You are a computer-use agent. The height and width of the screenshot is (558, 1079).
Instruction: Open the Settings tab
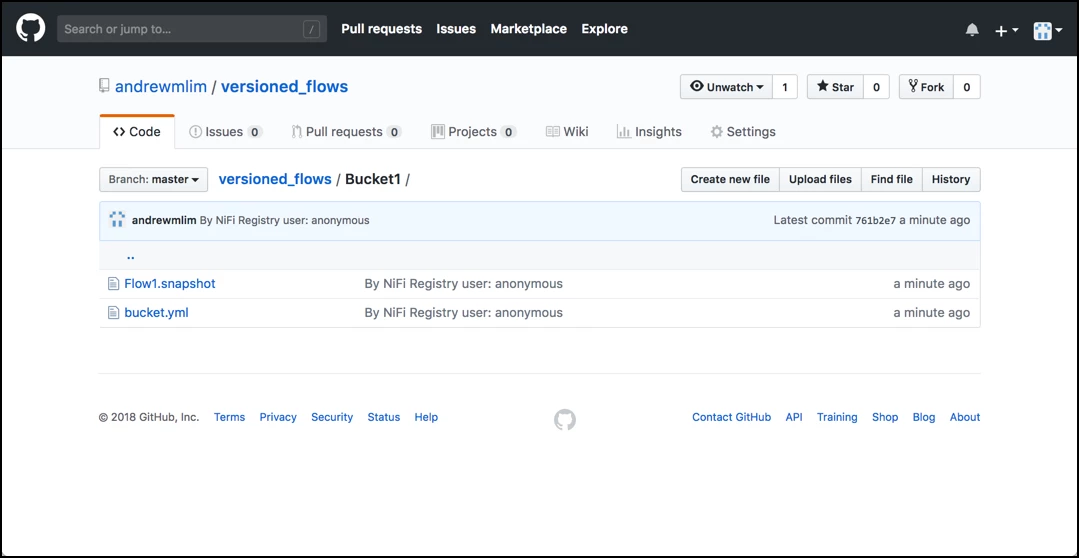pyautogui.click(x=743, y=131)
